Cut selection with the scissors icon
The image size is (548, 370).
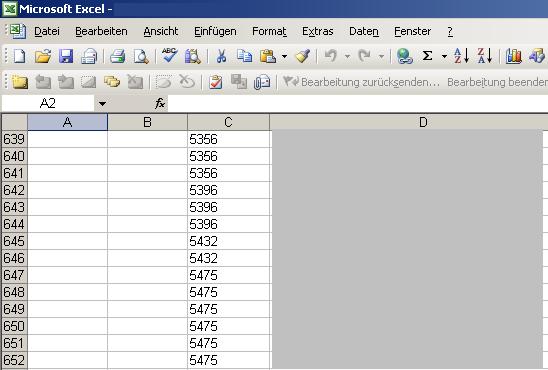pyautogui.click(x=221, y=56)
